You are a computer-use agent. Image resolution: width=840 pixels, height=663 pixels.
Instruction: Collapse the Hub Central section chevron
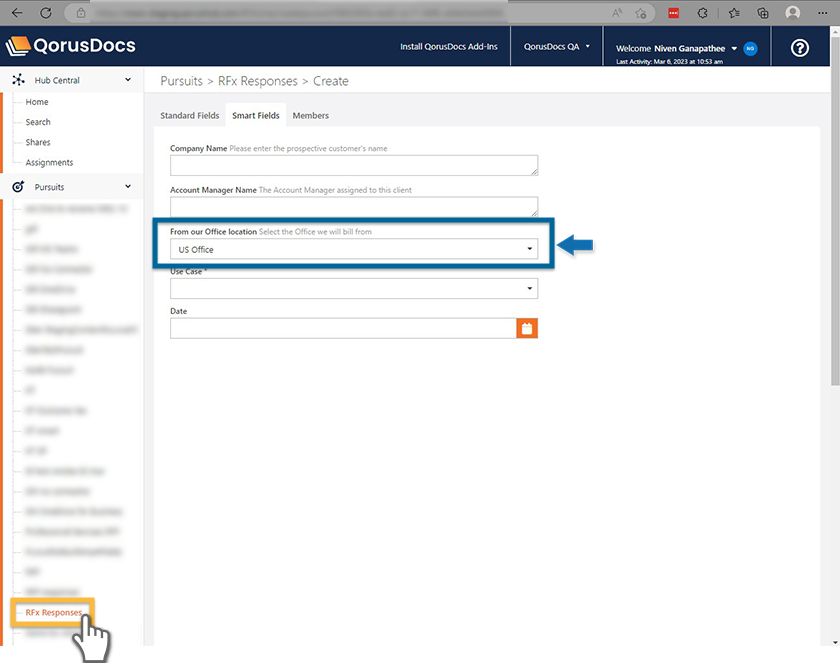tap(128, 80)
